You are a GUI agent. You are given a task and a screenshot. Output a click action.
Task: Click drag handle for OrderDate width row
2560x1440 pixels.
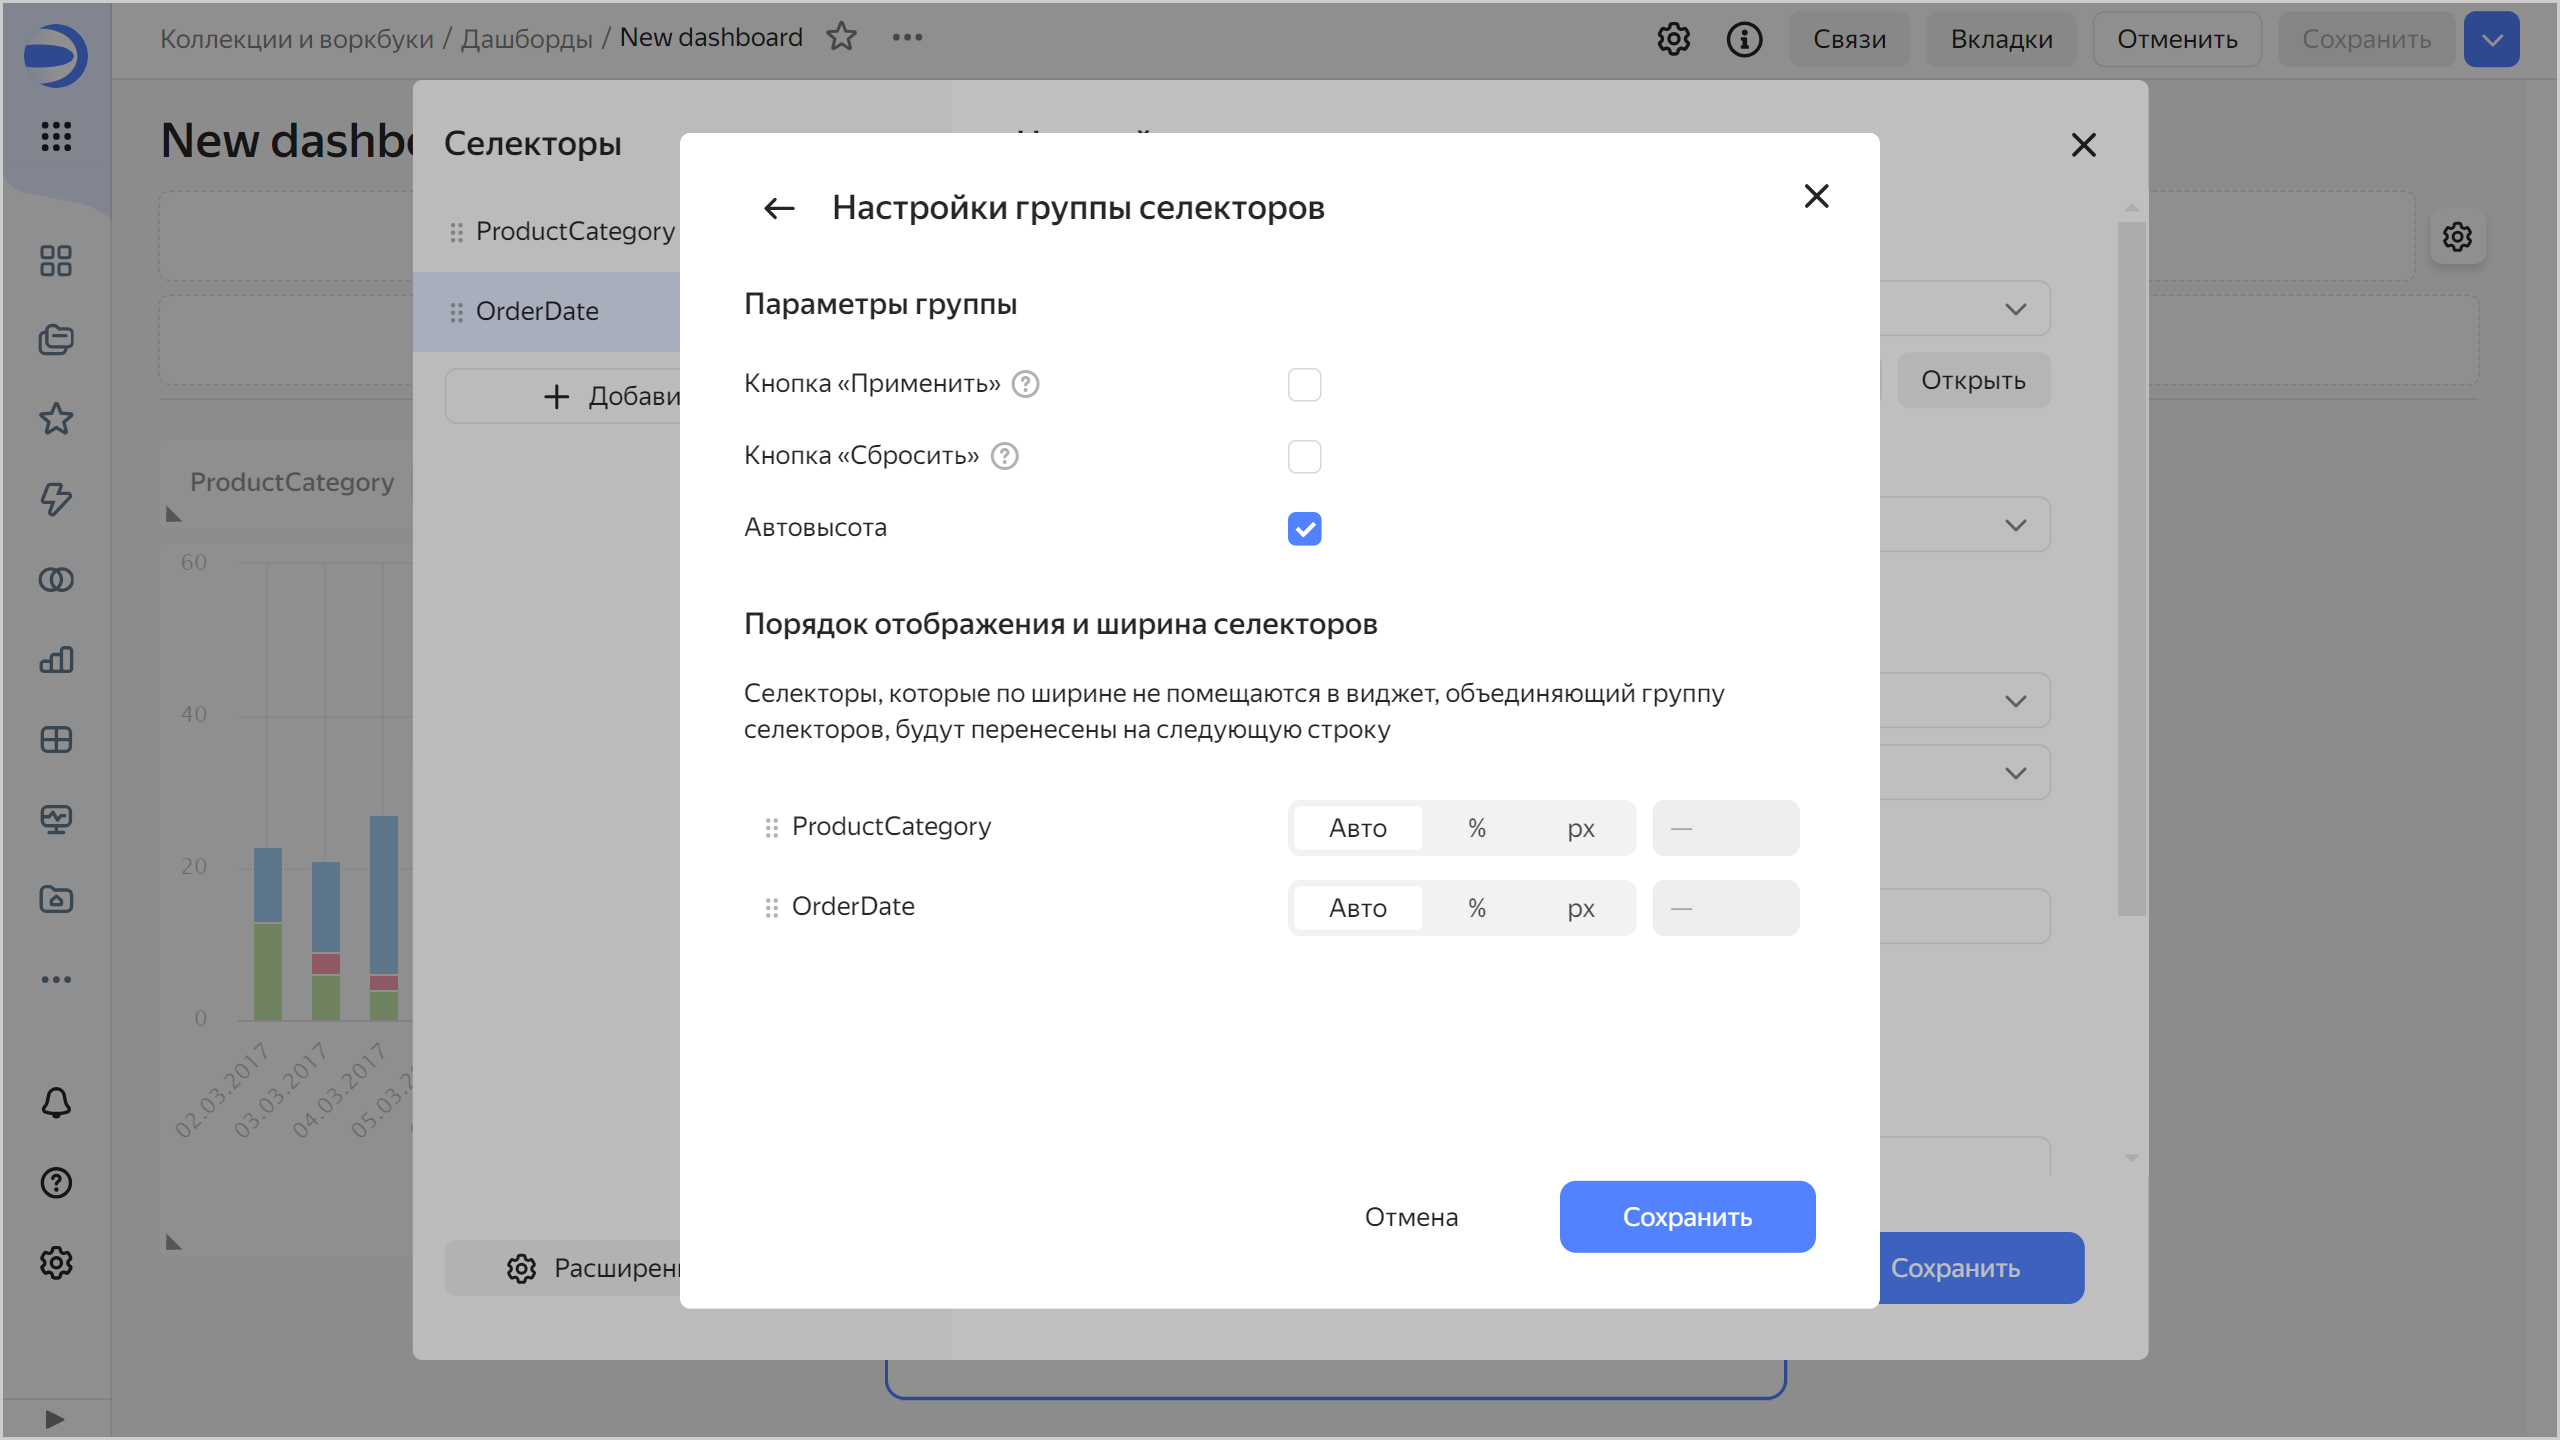pyautogui.click(x=771, y=908)
